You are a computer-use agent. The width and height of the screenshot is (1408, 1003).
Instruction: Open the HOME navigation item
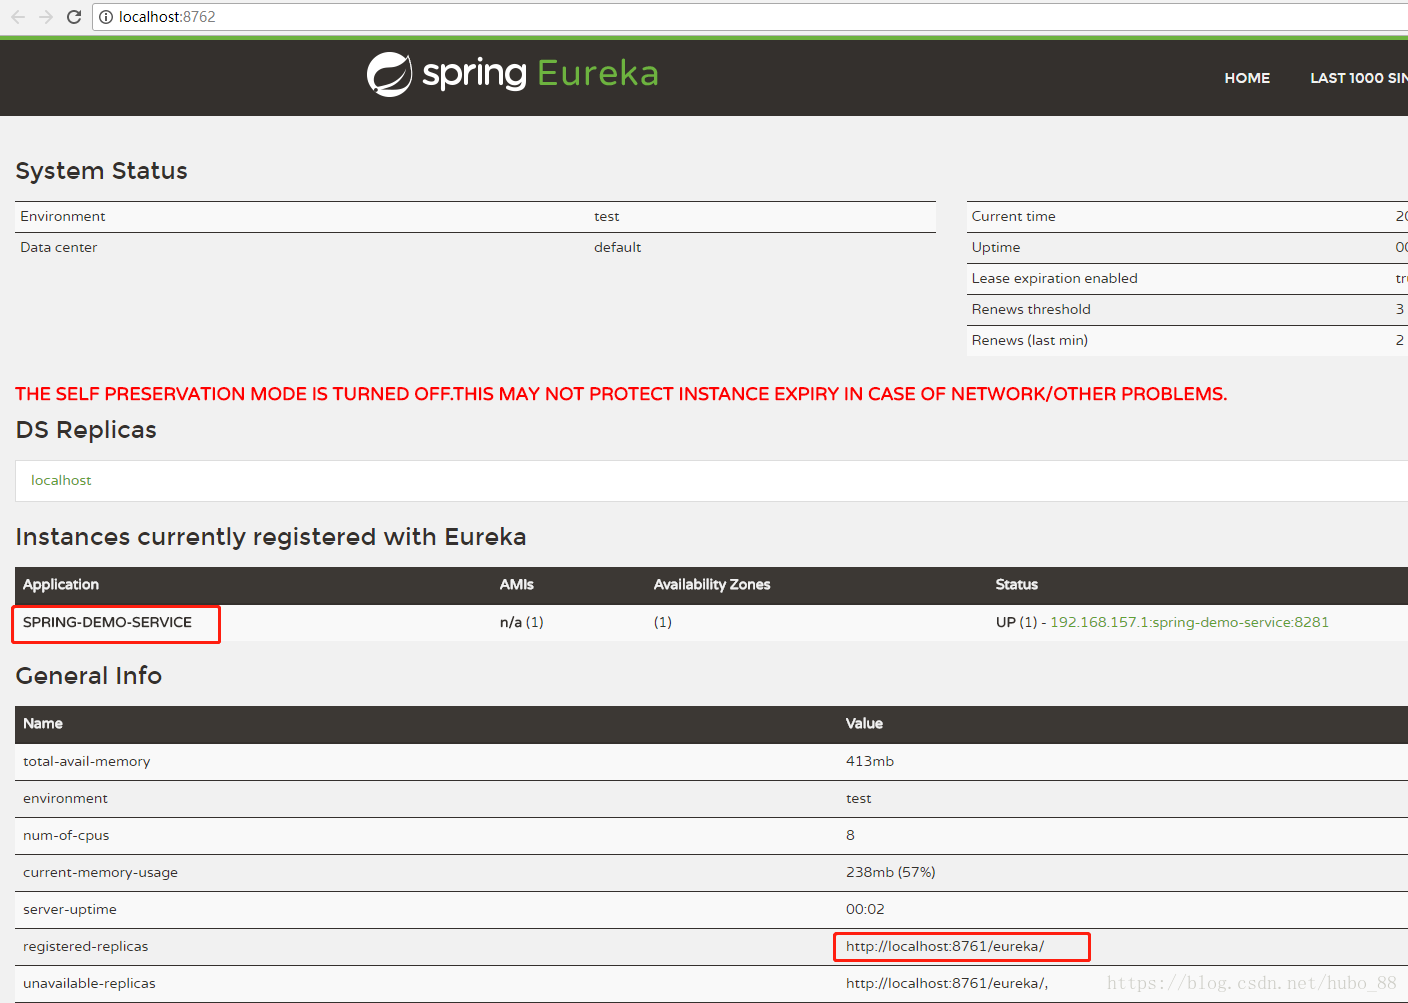tap(1246, 78)
